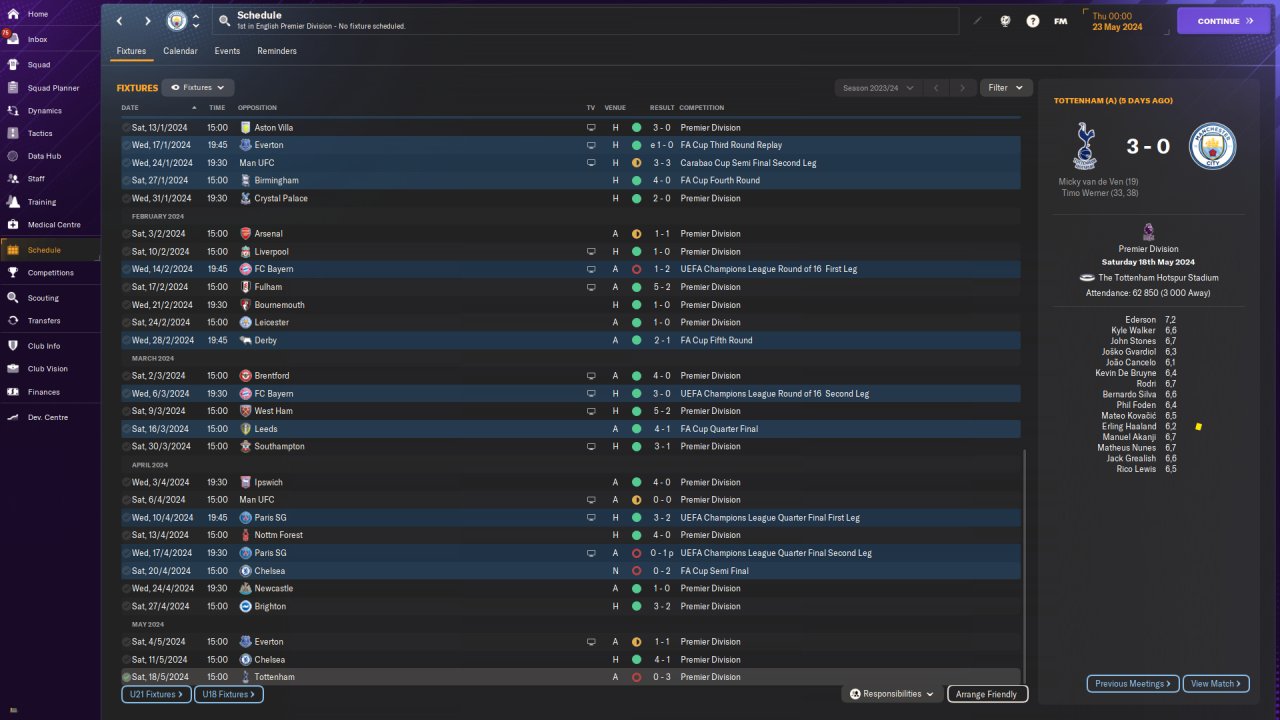
Task: Tick the Aston Villa 13/1/2024 fixture checkbox
Action: [x=126, y=128]
